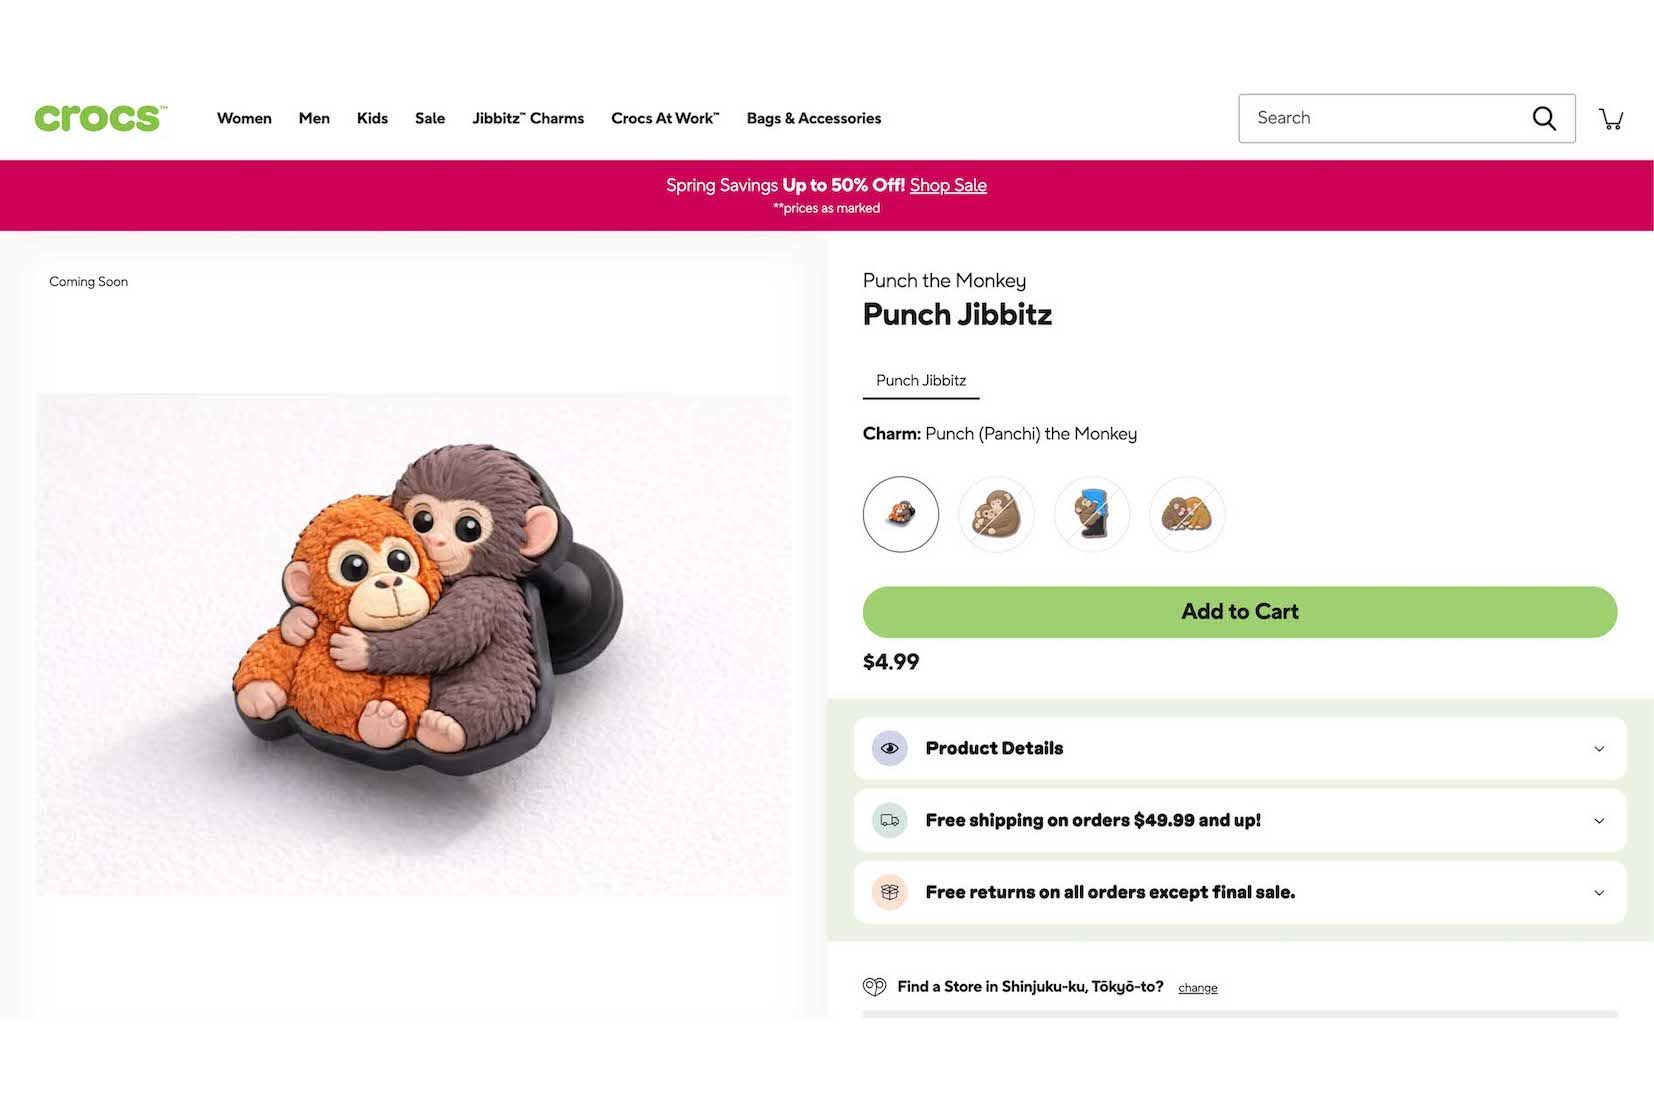The image size is (1654, 1103).
Task: Follow the Shop Sale link
Action: (x=948, y=185)
